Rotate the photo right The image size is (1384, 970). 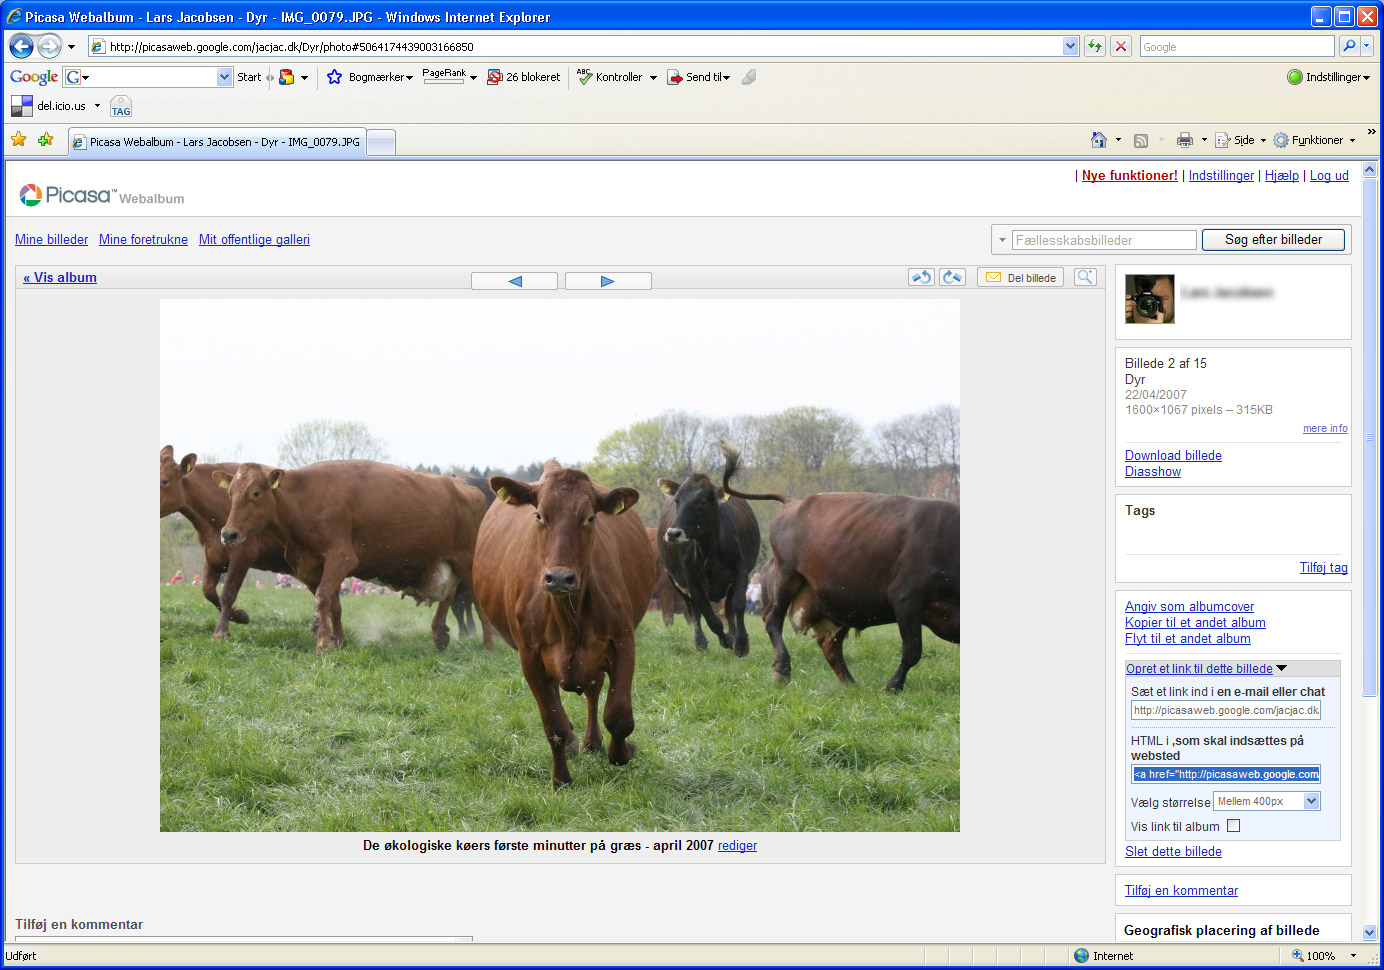pyautogui.click(x=952, y=277)
